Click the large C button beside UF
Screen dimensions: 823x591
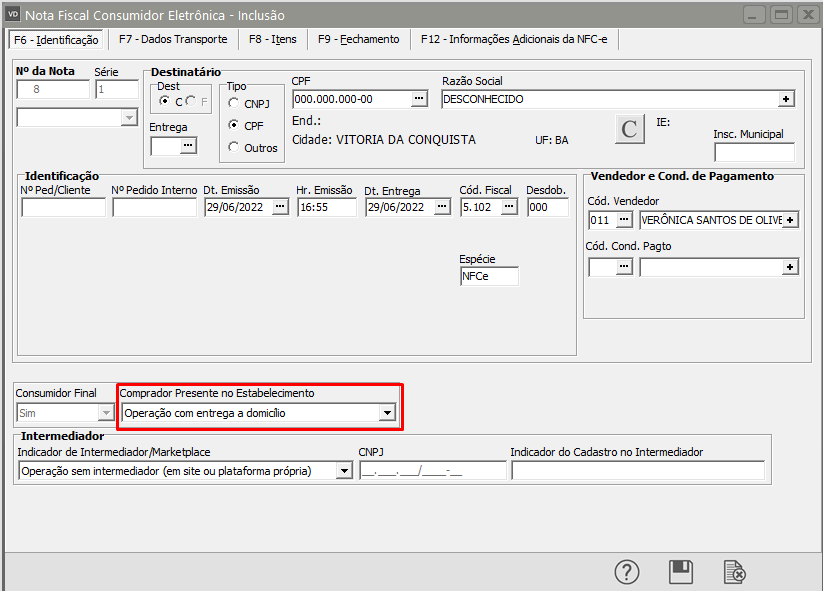[x=629, y=130]
